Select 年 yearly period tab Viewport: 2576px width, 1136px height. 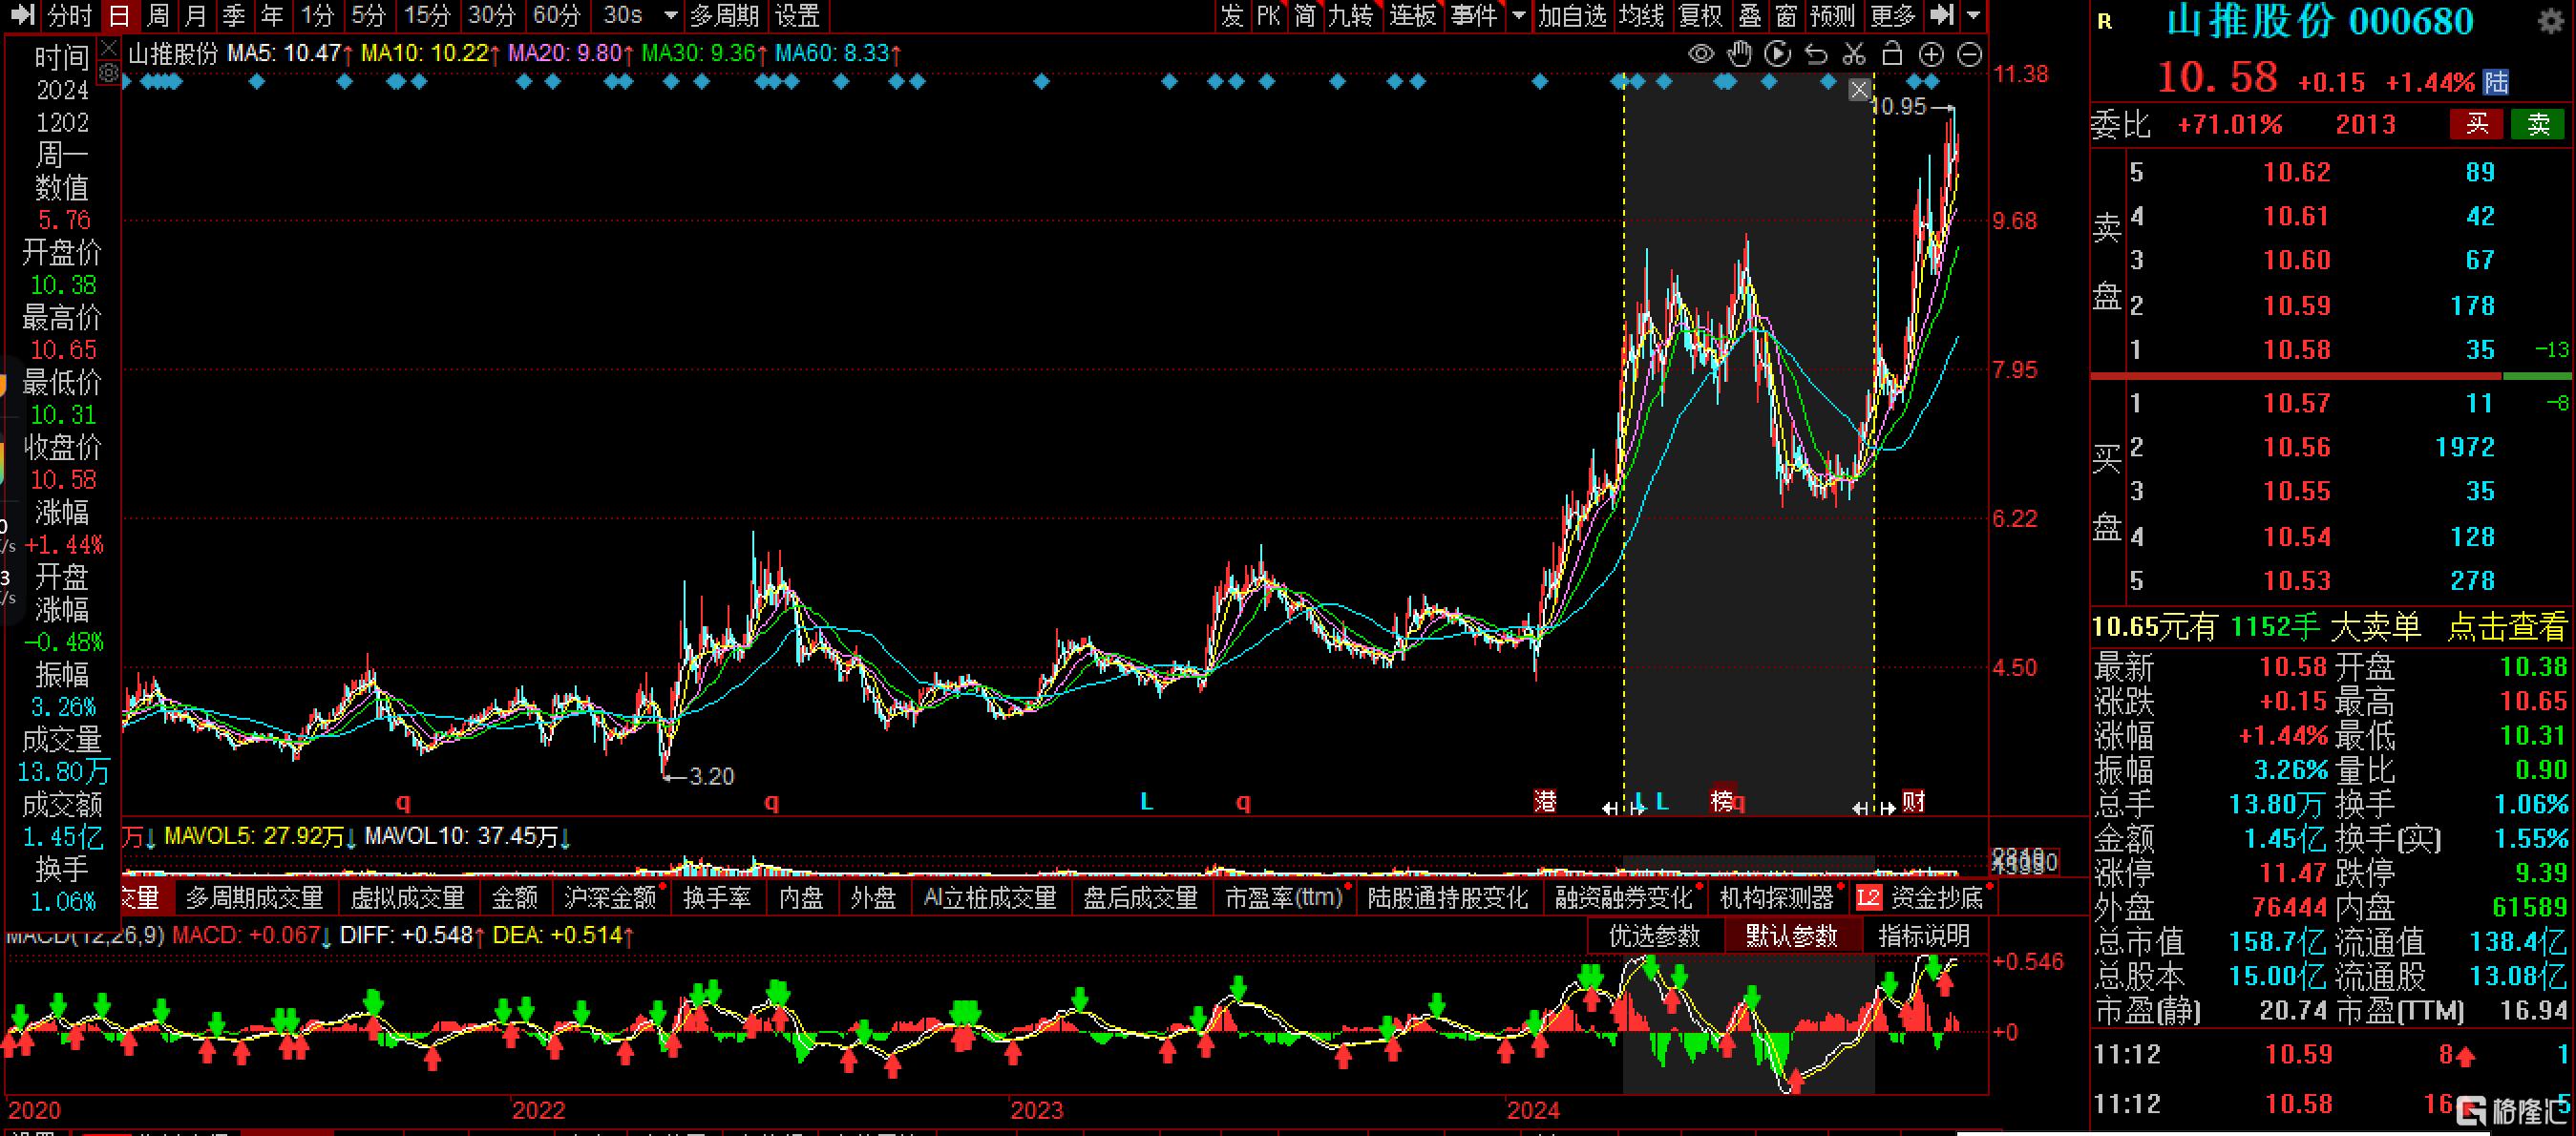tap(272, 15)
